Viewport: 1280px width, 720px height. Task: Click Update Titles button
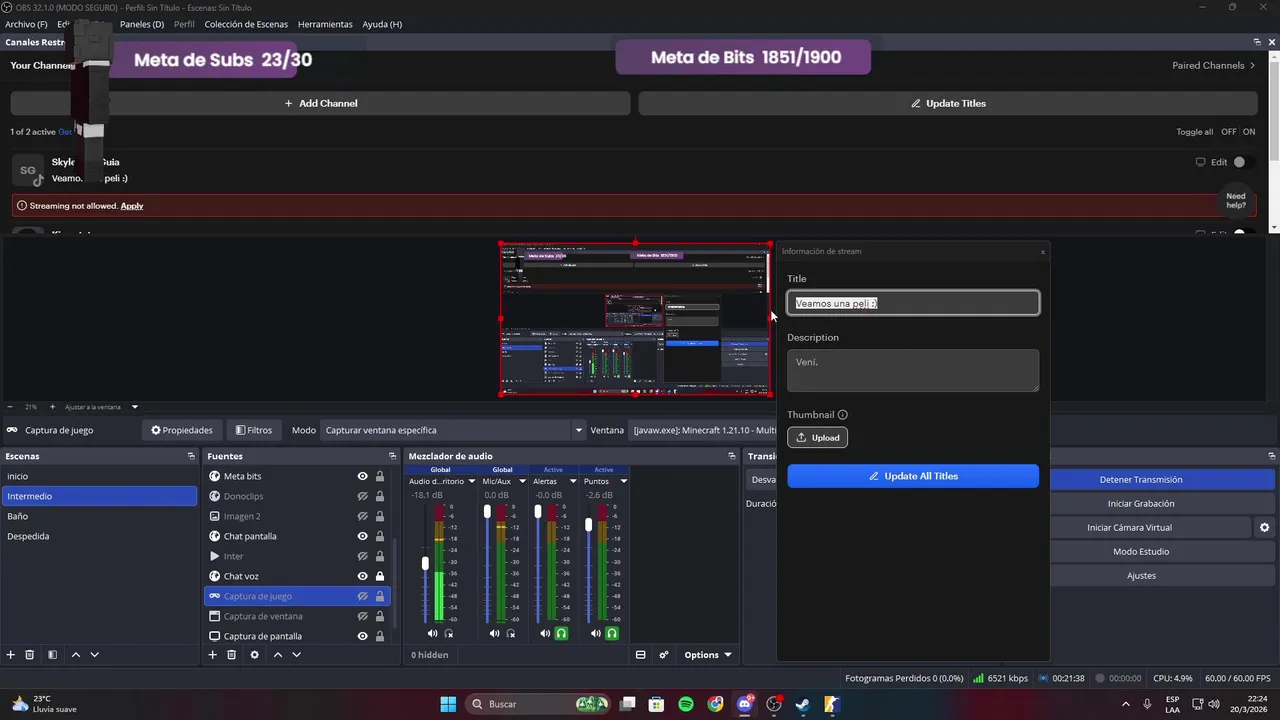(x=948, y=103)
